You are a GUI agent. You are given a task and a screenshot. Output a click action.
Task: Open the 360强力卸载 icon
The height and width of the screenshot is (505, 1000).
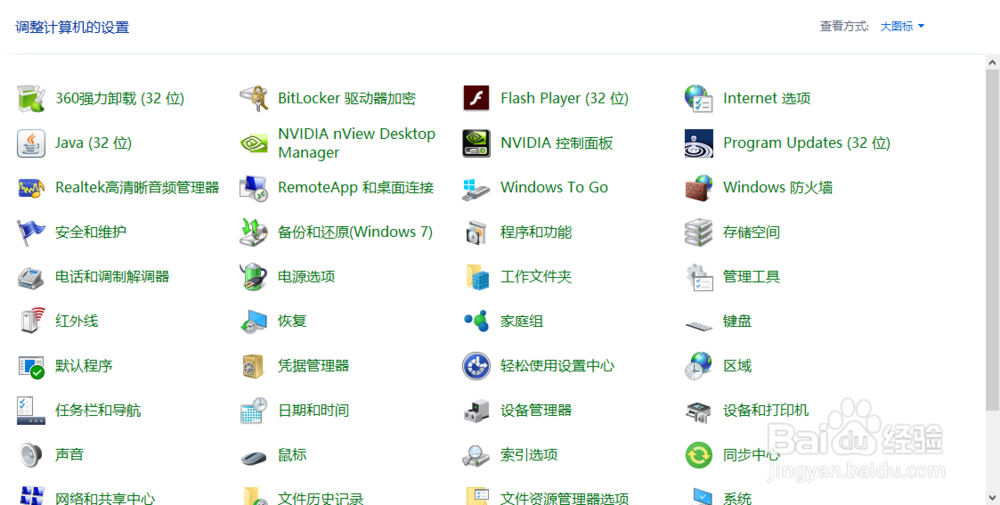click(31, 99)
